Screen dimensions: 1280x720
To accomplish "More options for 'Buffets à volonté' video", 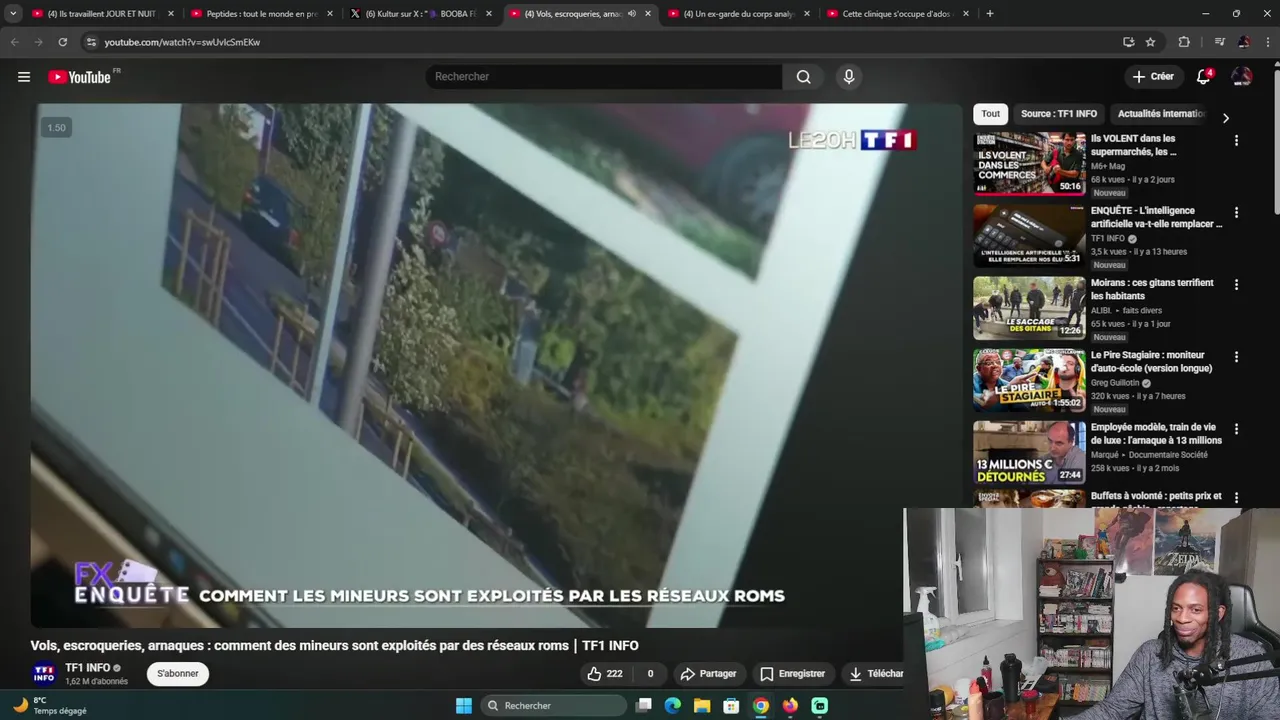I will click(x=1236, y=498).
